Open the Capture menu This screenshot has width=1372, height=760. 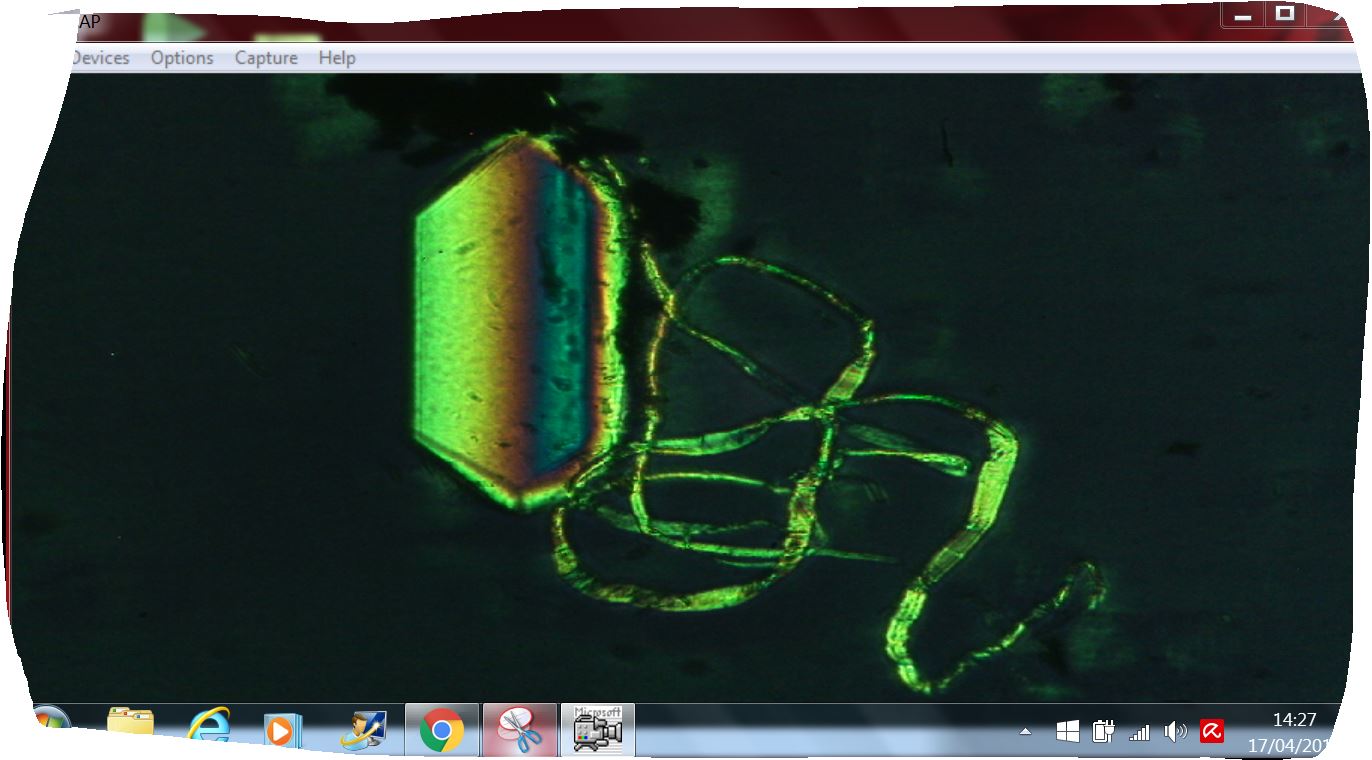(266, 58)
